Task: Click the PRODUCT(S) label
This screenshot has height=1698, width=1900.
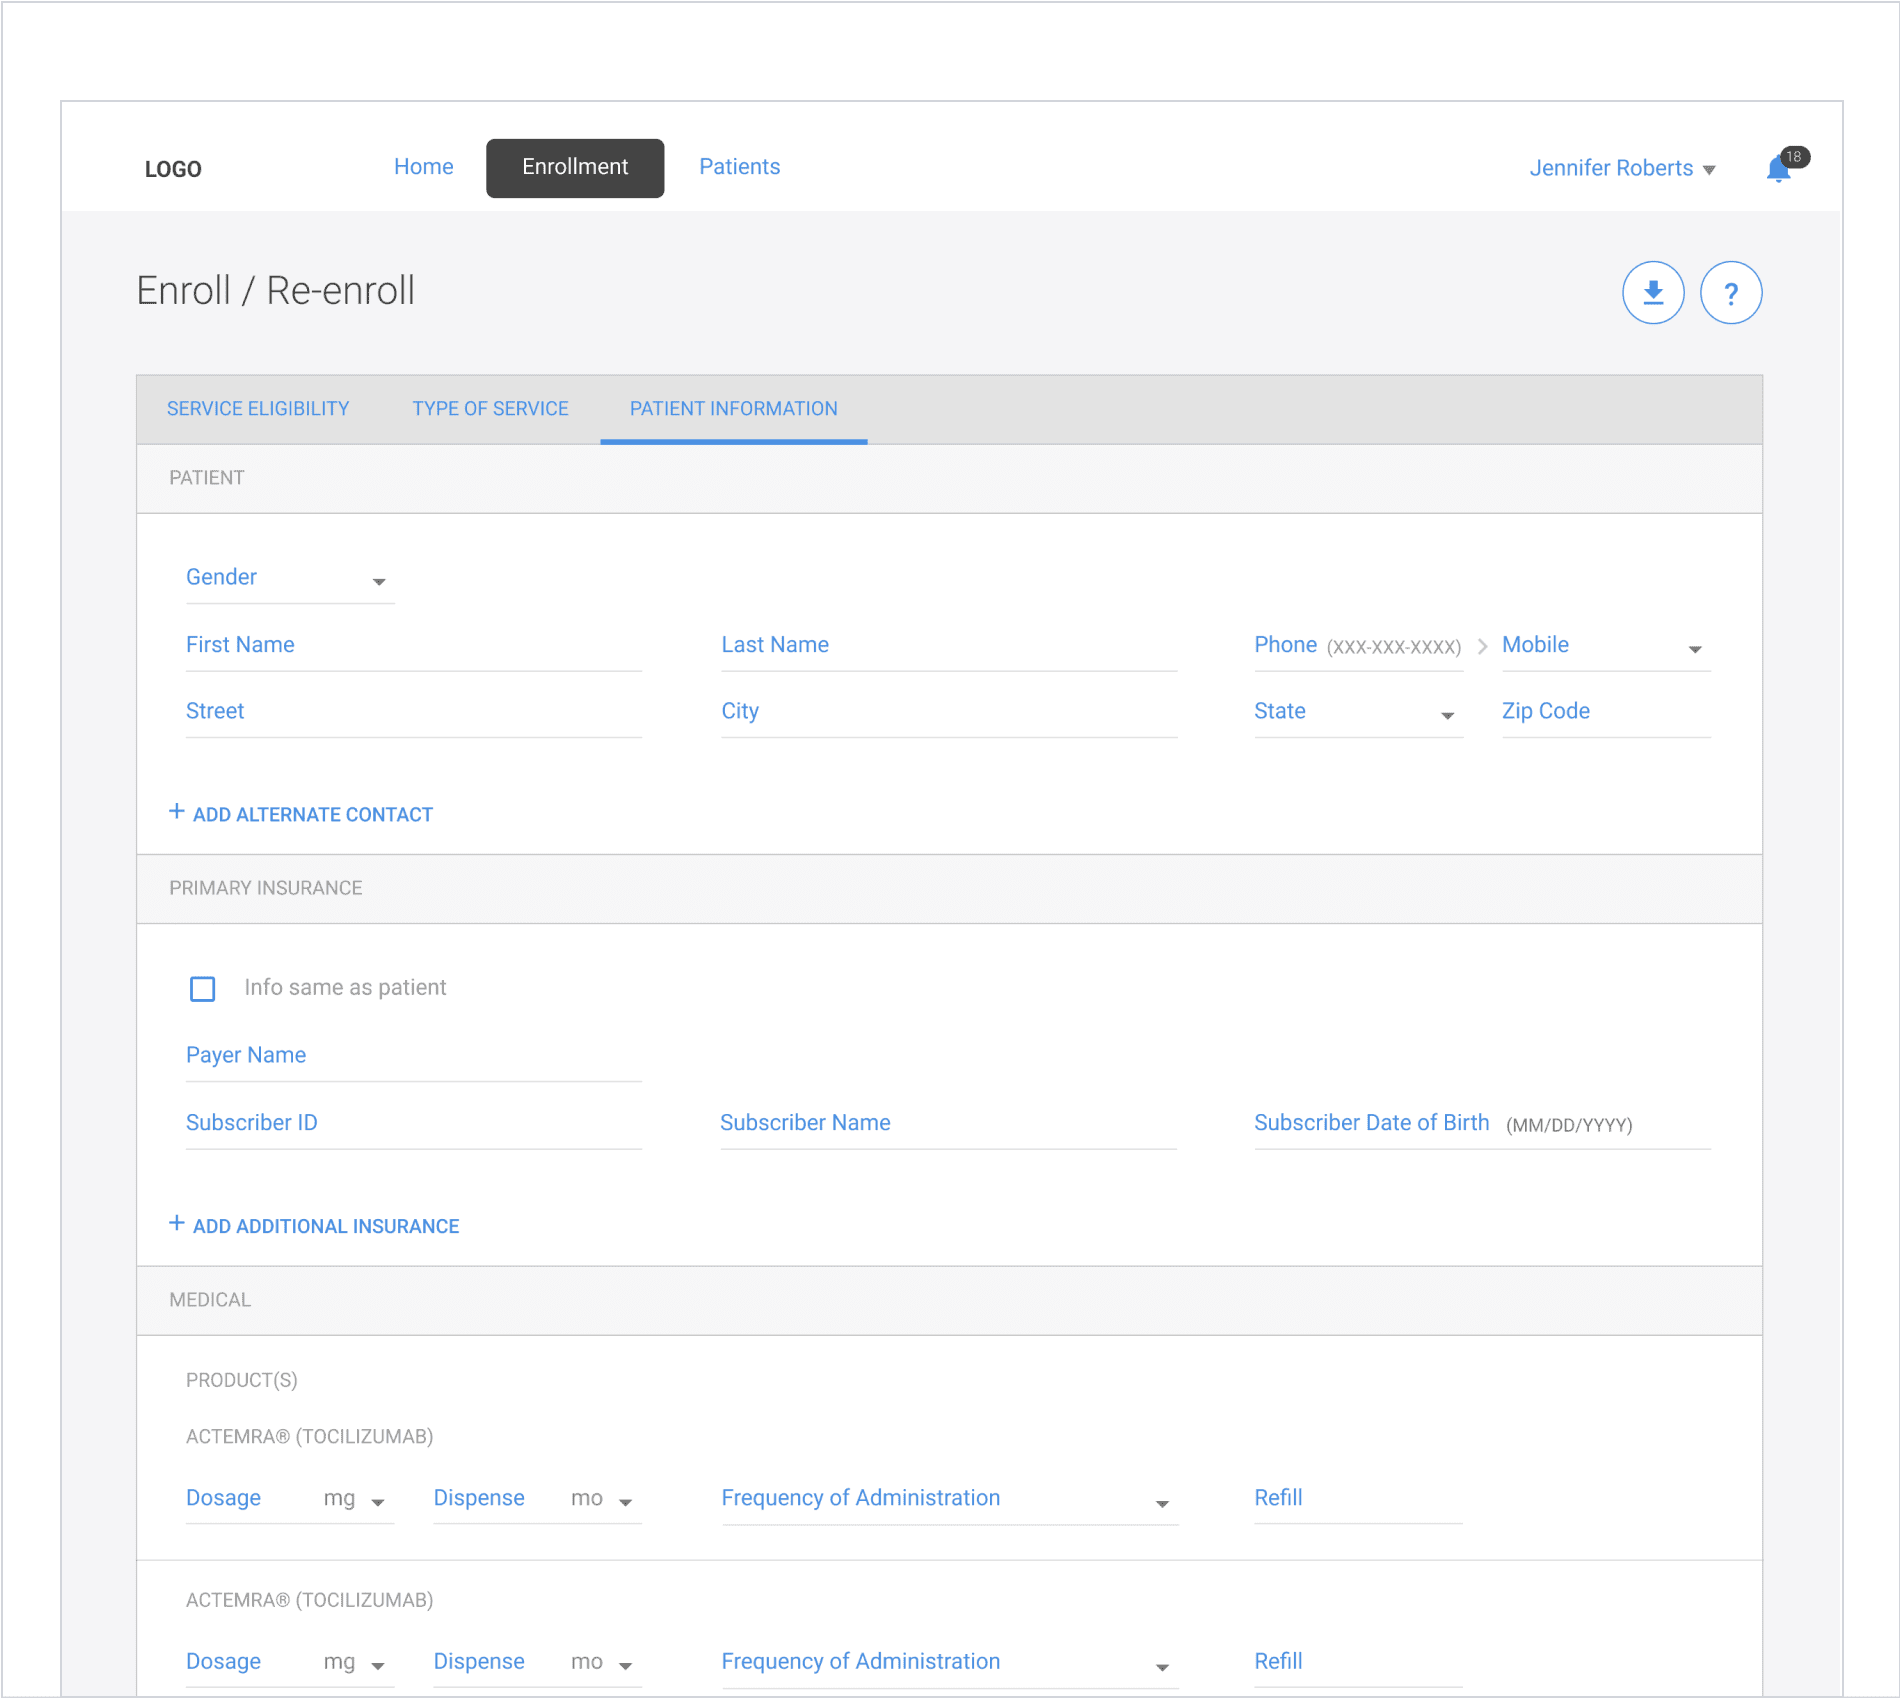Action: (241, 1380)
